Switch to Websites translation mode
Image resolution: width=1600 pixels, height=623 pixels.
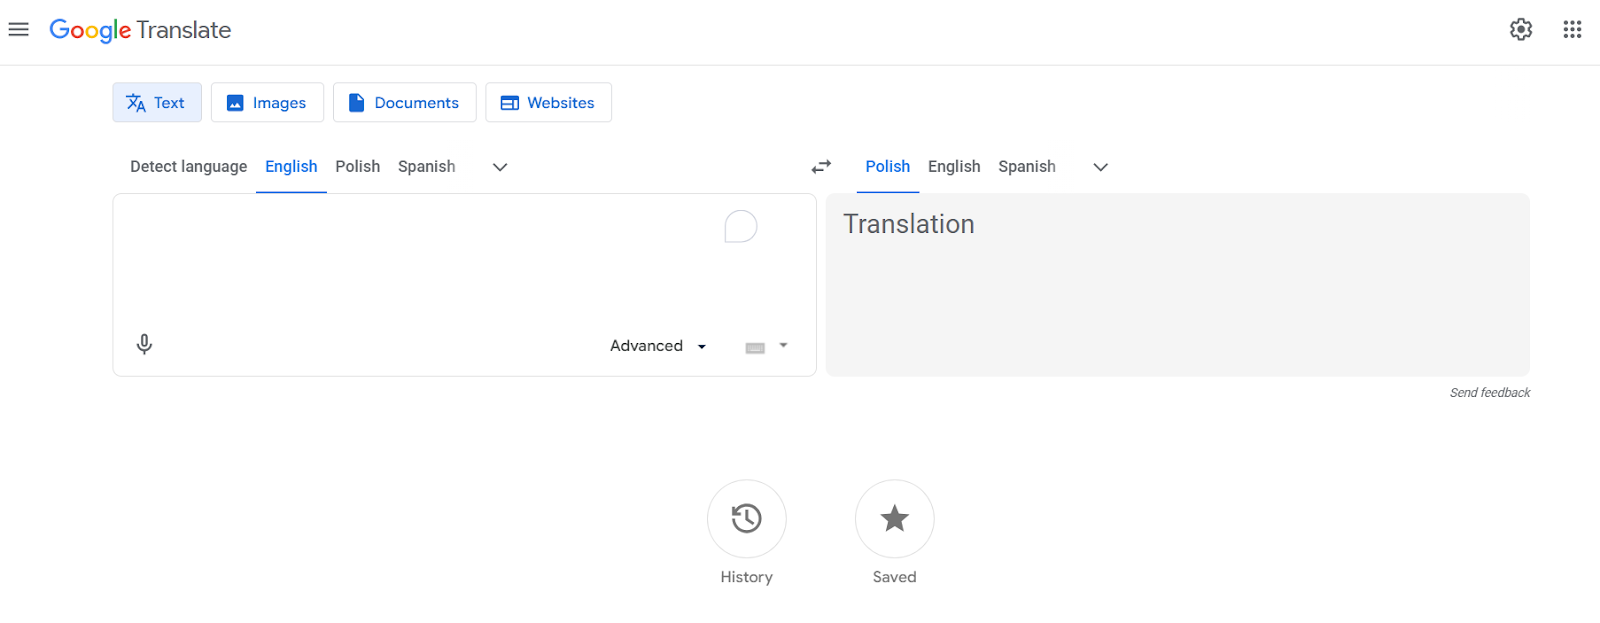(x=549, y=103)
